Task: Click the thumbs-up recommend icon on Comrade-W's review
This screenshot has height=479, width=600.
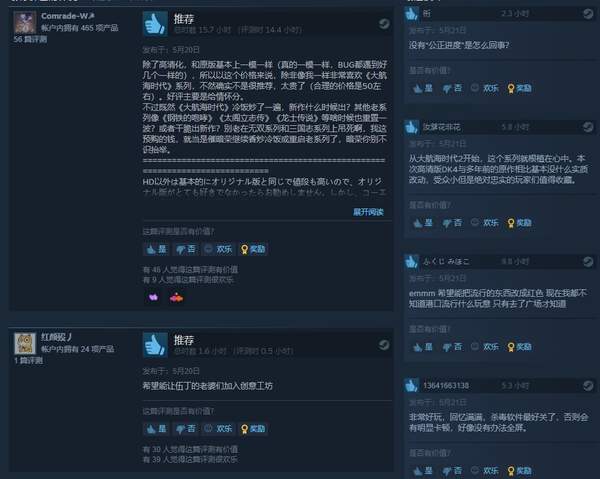Action: tap(155, 24)
